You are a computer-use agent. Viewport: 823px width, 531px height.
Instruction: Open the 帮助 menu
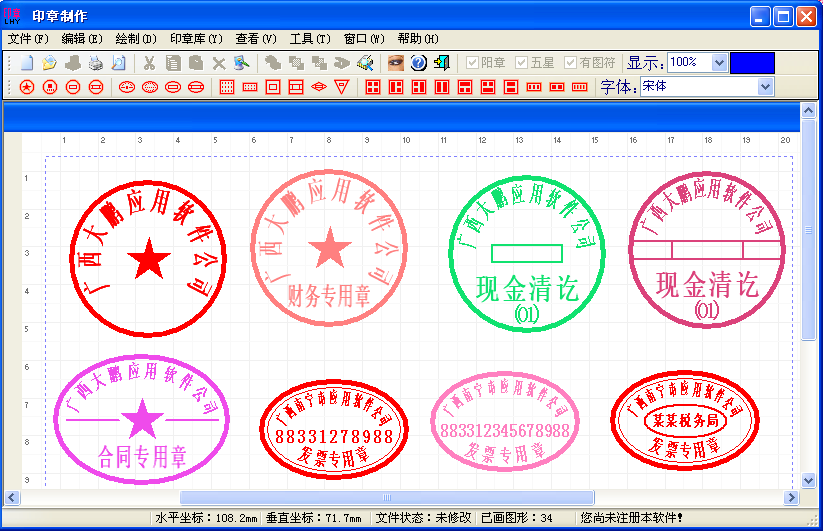pyautogui.click(x=417, y=39)
